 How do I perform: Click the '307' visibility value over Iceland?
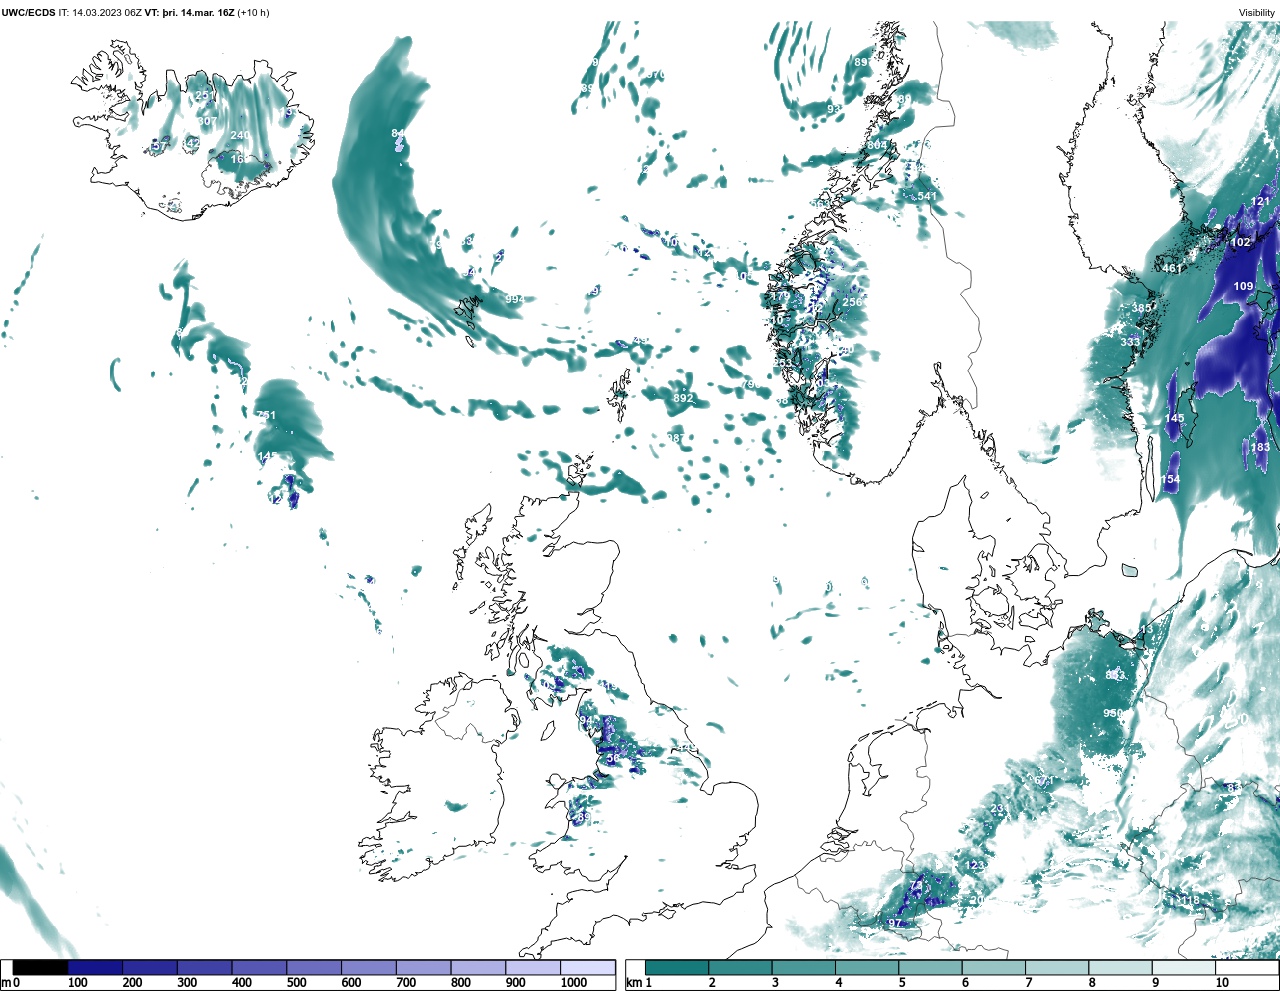tap(207, 121)
